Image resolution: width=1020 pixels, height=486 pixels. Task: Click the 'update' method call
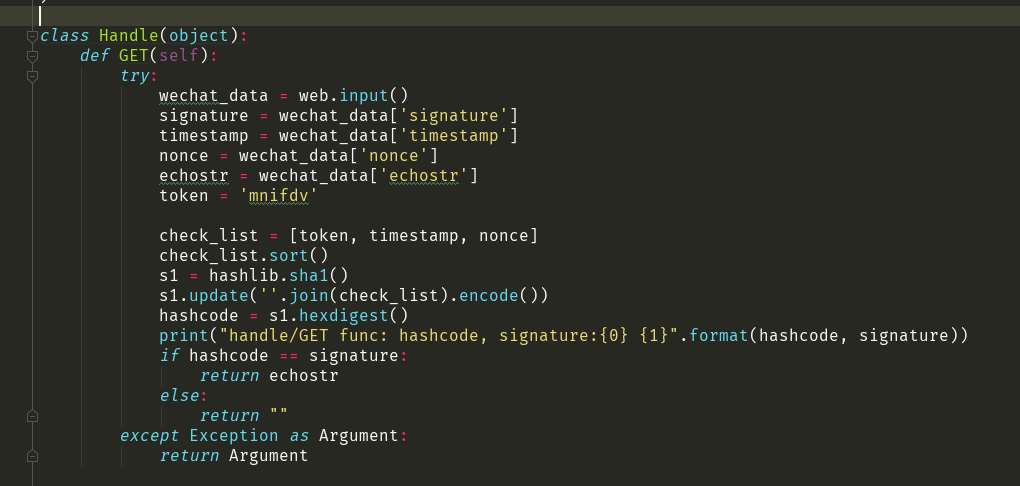click(219, 295)
